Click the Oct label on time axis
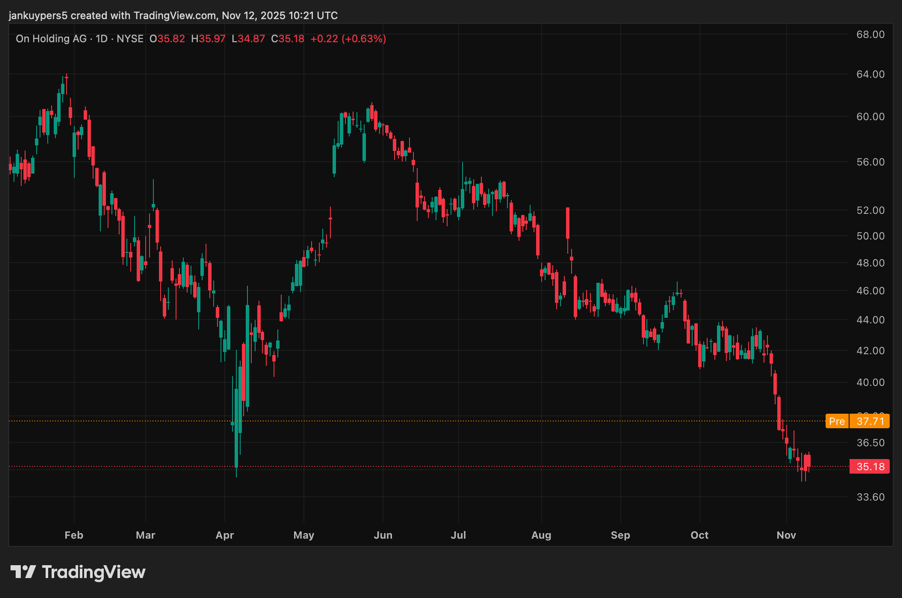This screenshot has width=902, height=598. point(700,535)
